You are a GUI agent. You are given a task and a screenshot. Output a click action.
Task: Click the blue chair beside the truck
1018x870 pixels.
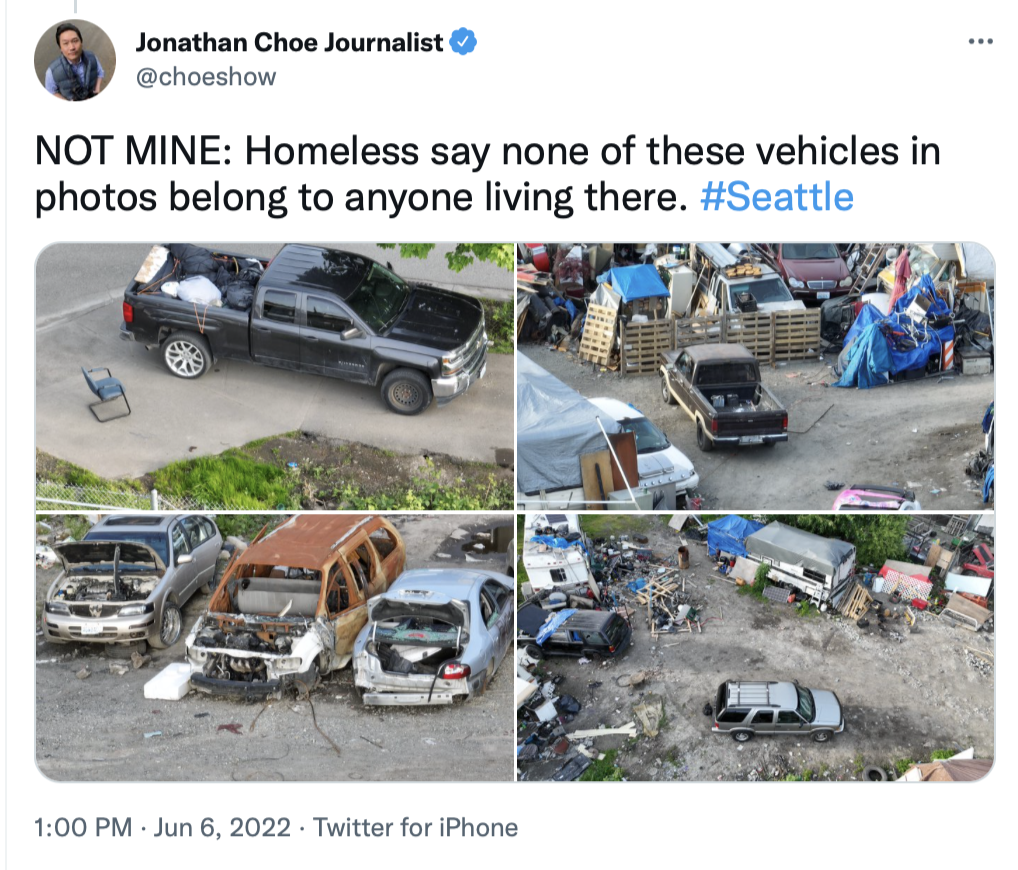pyautogui.click(x=106, y=393)
